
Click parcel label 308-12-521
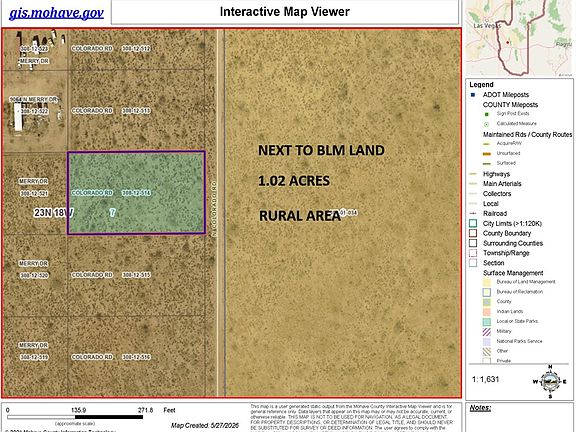(34, 193)
